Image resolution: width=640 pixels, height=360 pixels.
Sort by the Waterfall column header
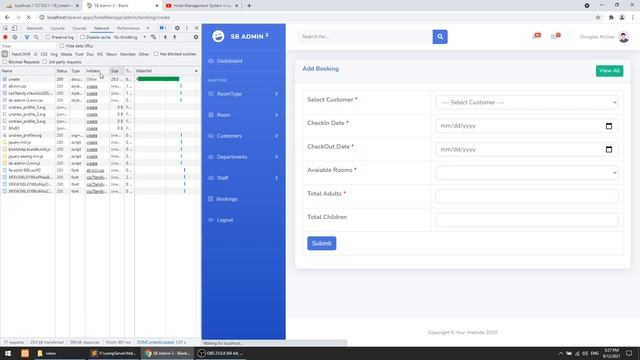coord(167,71)
